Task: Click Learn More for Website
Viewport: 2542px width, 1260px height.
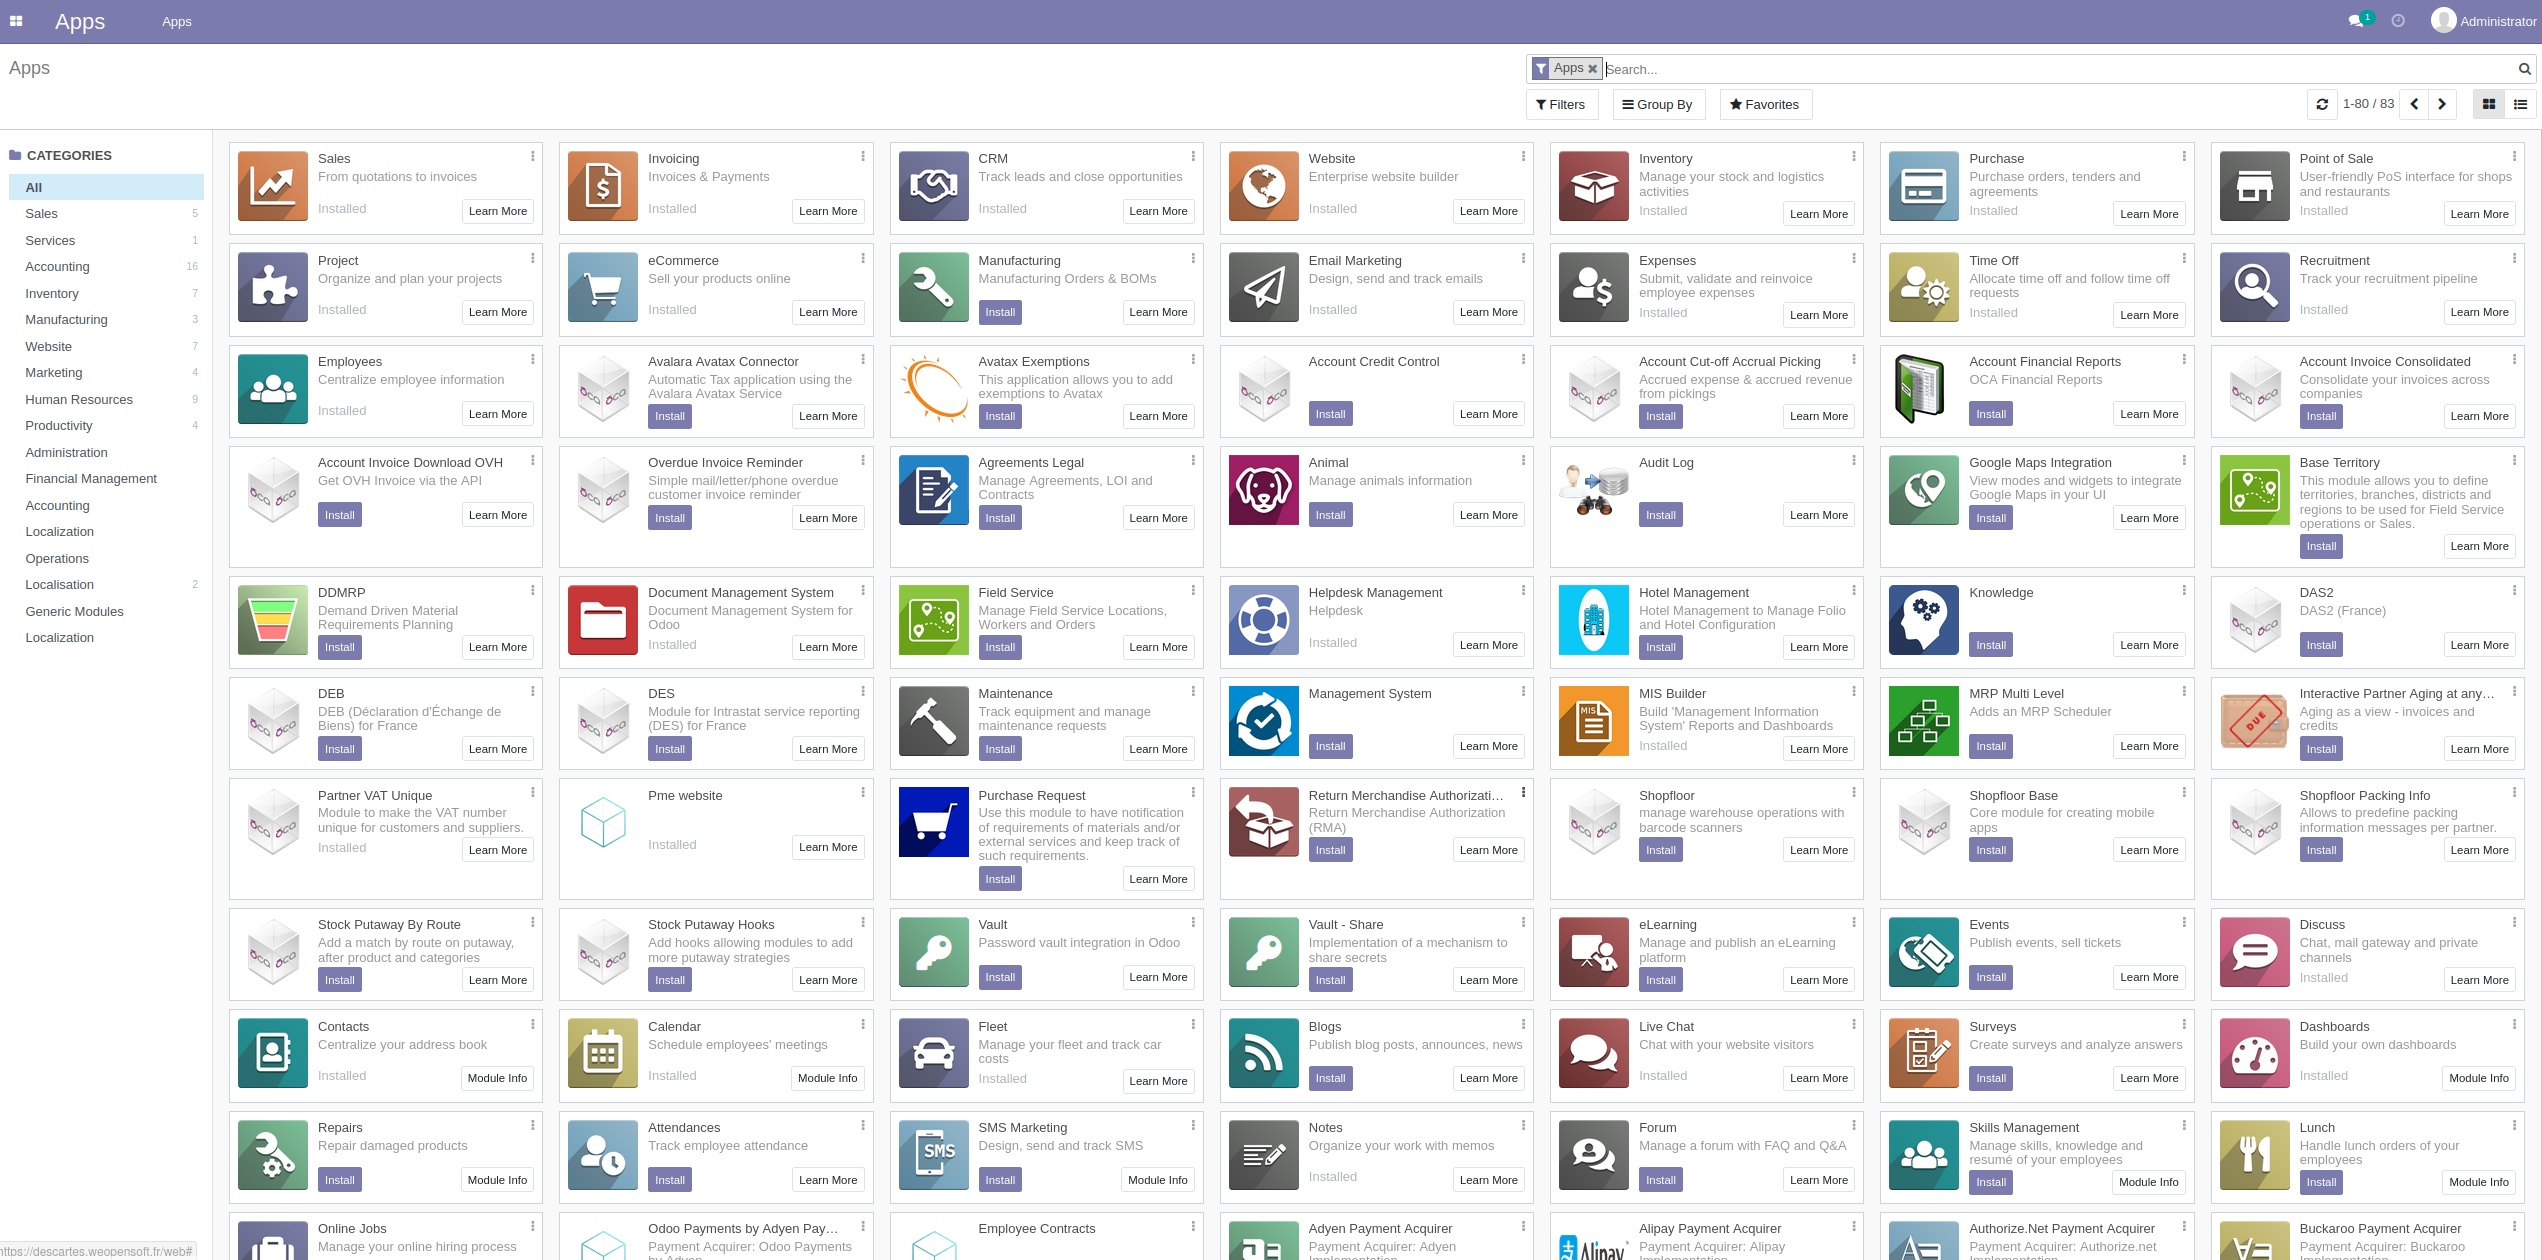Action: [x=1488, y=211]
